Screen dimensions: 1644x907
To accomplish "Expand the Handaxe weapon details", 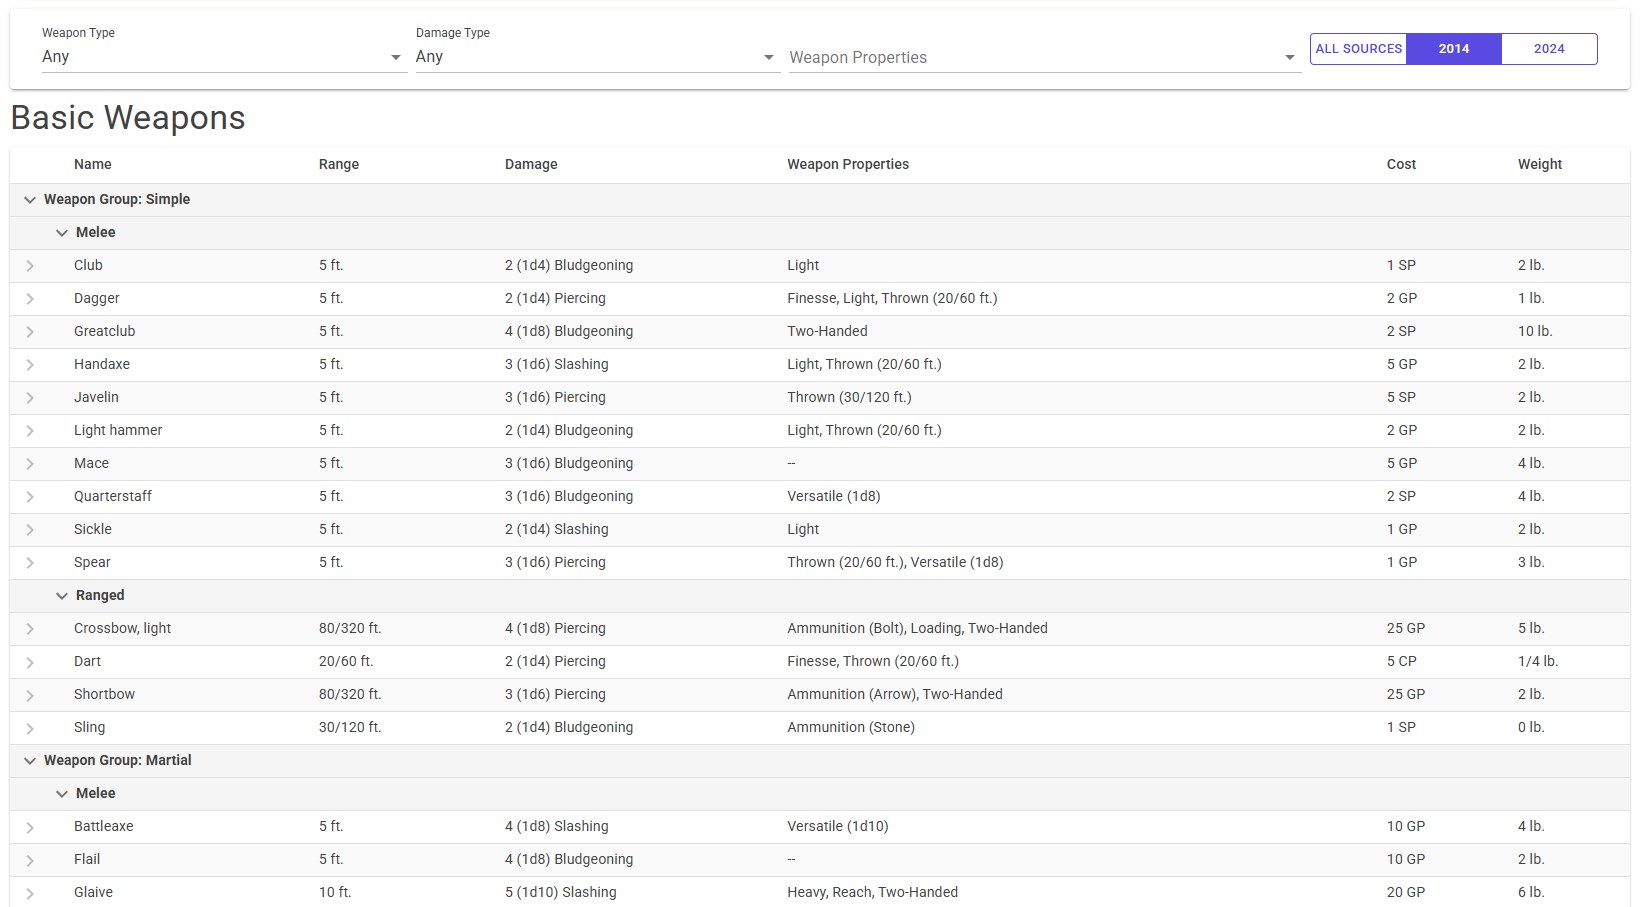I will (30, 364).
